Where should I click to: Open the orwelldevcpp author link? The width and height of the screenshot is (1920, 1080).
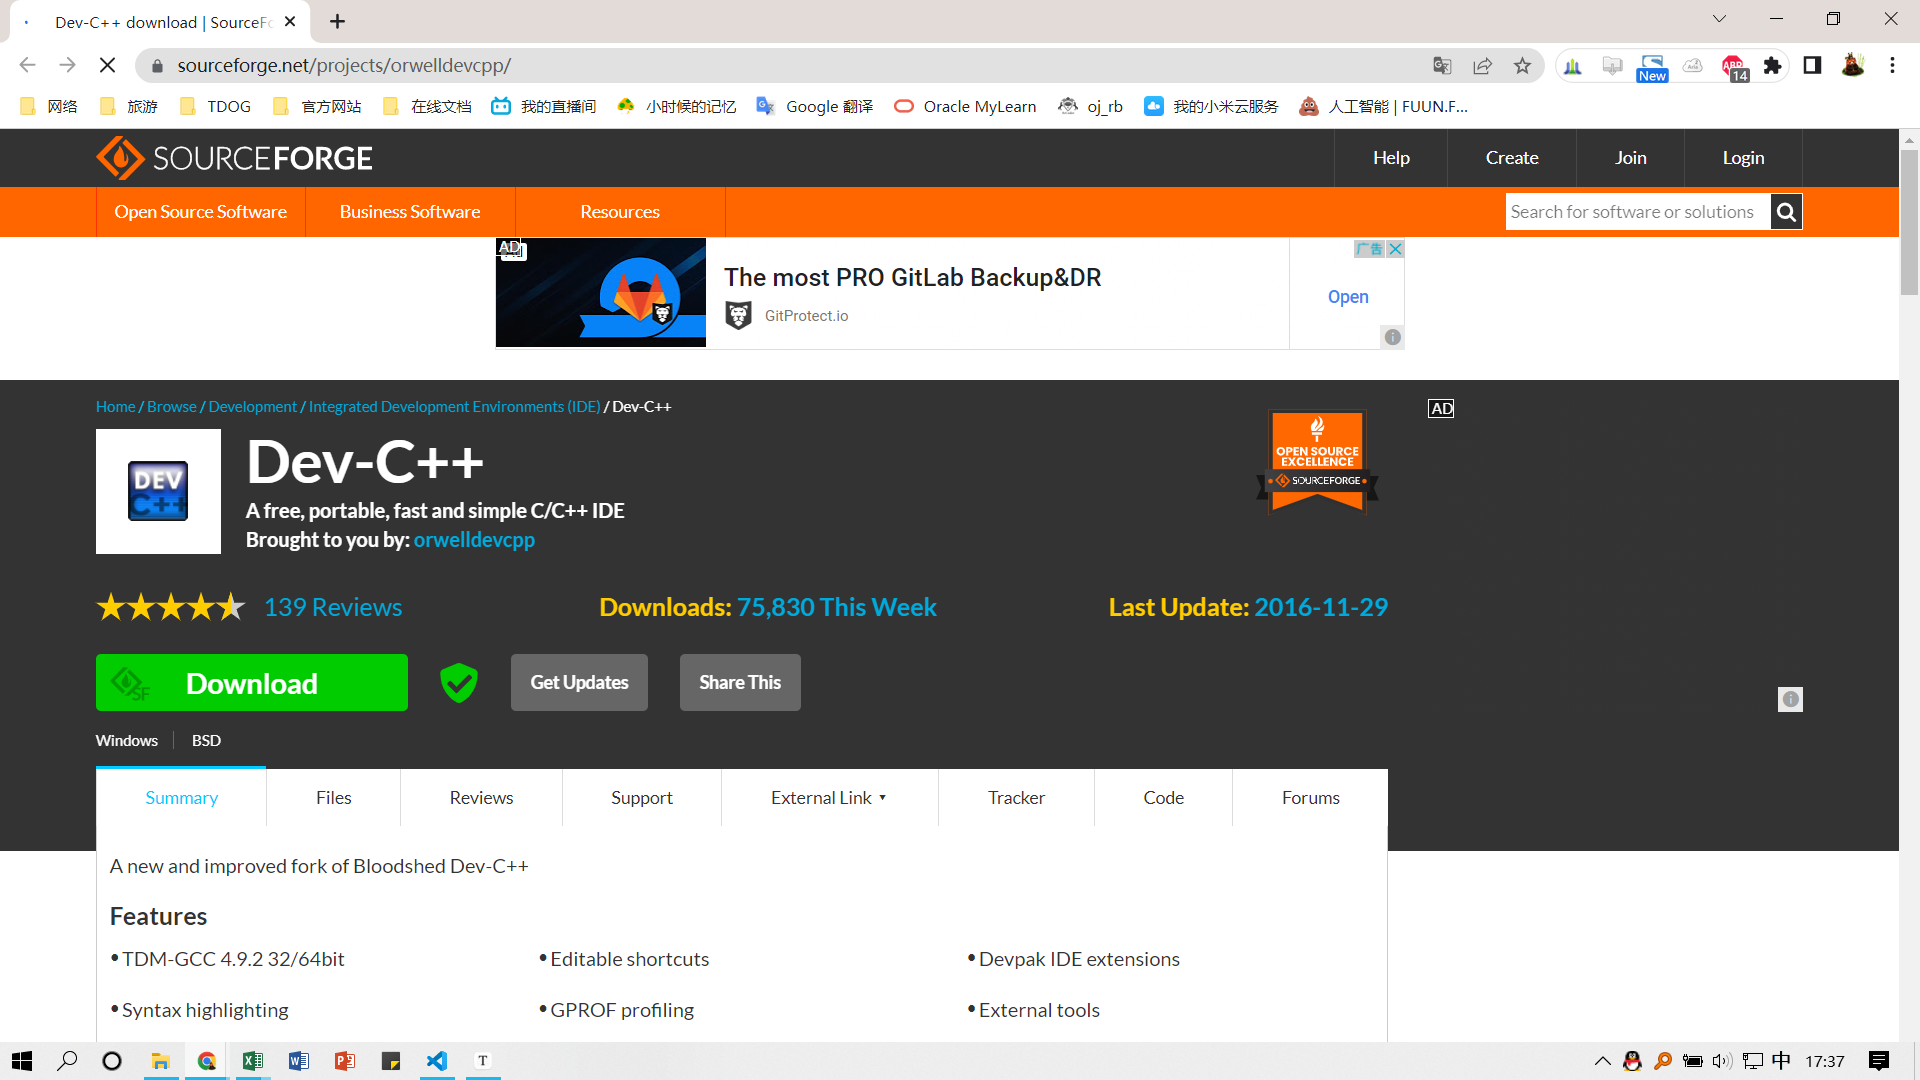point(474,540)
